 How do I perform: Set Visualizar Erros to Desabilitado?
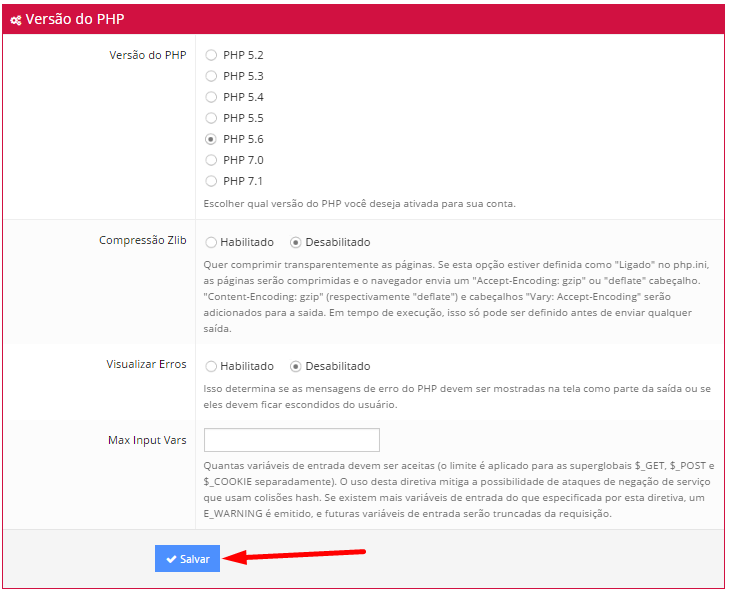[296, 366]
